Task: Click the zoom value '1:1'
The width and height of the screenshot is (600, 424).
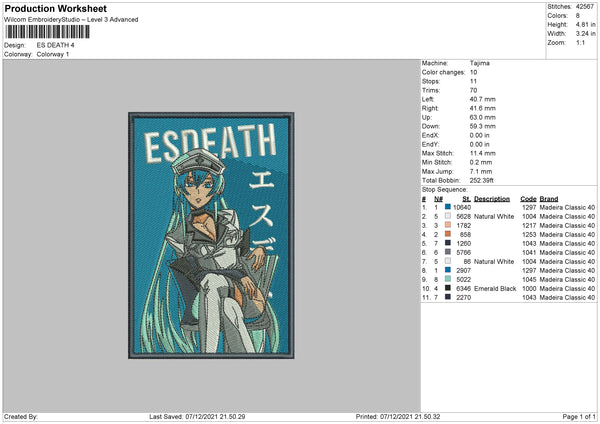Action: tap(580, 42)
